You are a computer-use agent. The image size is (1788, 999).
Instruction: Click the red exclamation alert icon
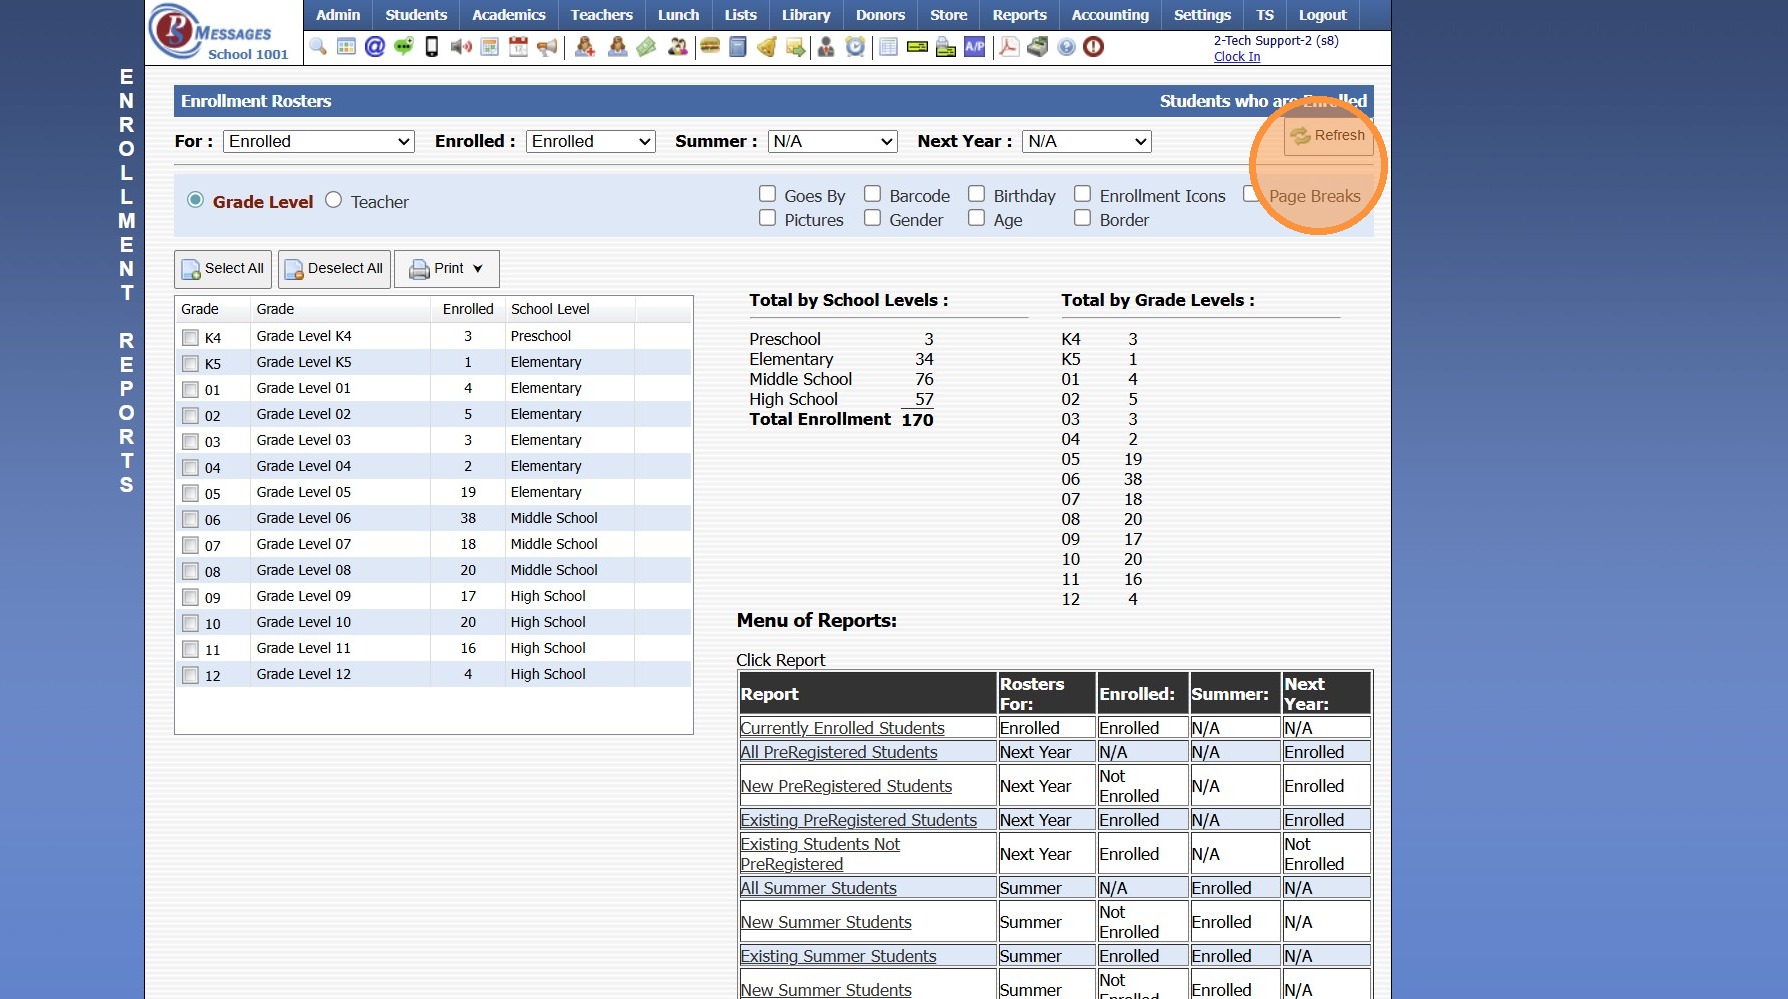(1094, 46)
